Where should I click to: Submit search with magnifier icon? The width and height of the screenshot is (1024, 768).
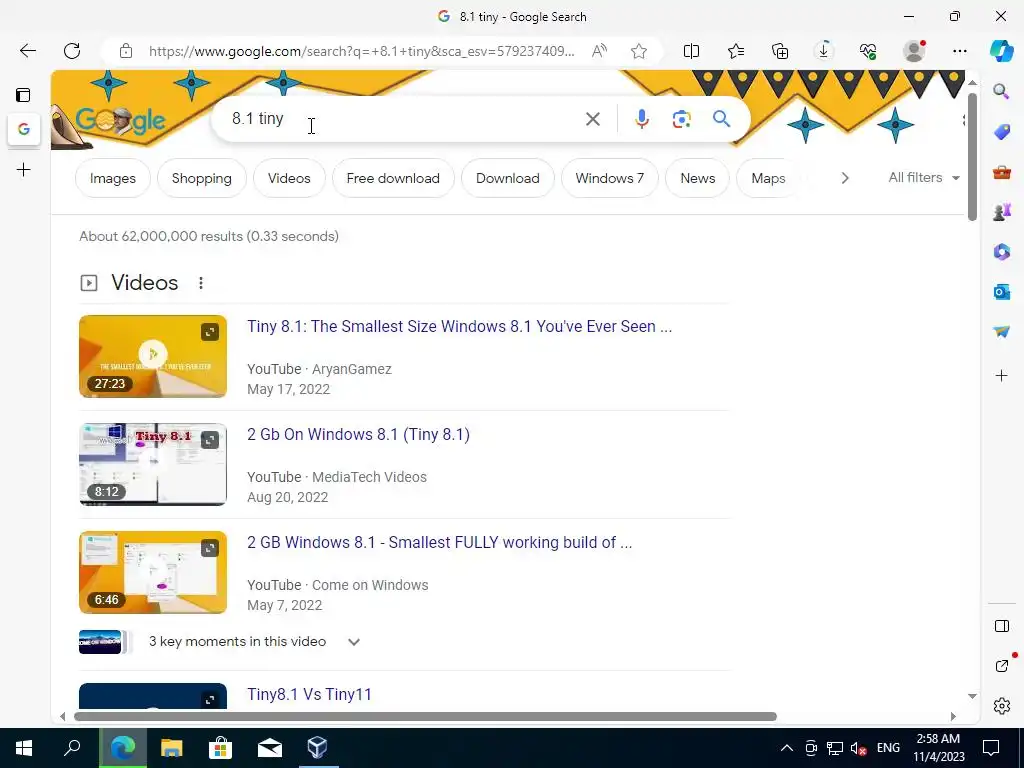[x=721, y=119]
